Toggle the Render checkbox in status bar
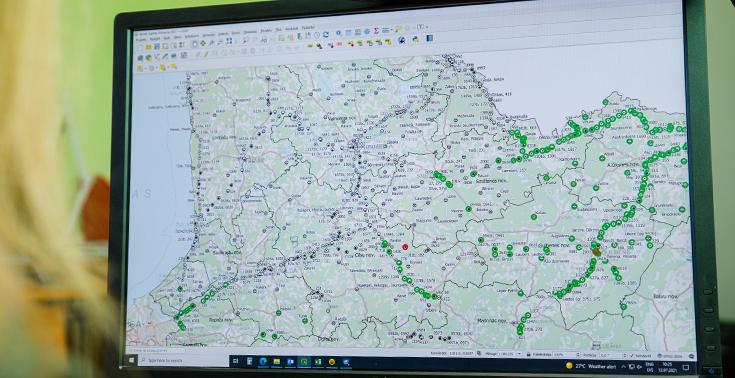 coord(632,356)
